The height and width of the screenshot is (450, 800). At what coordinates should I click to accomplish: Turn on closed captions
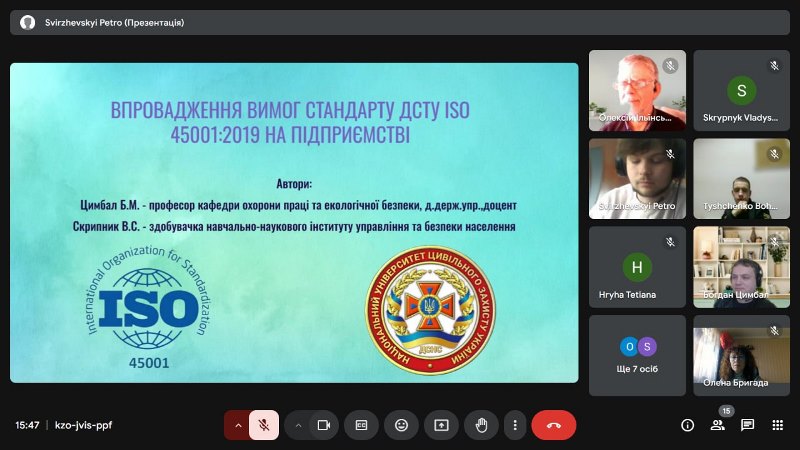(x=362, y=425)
